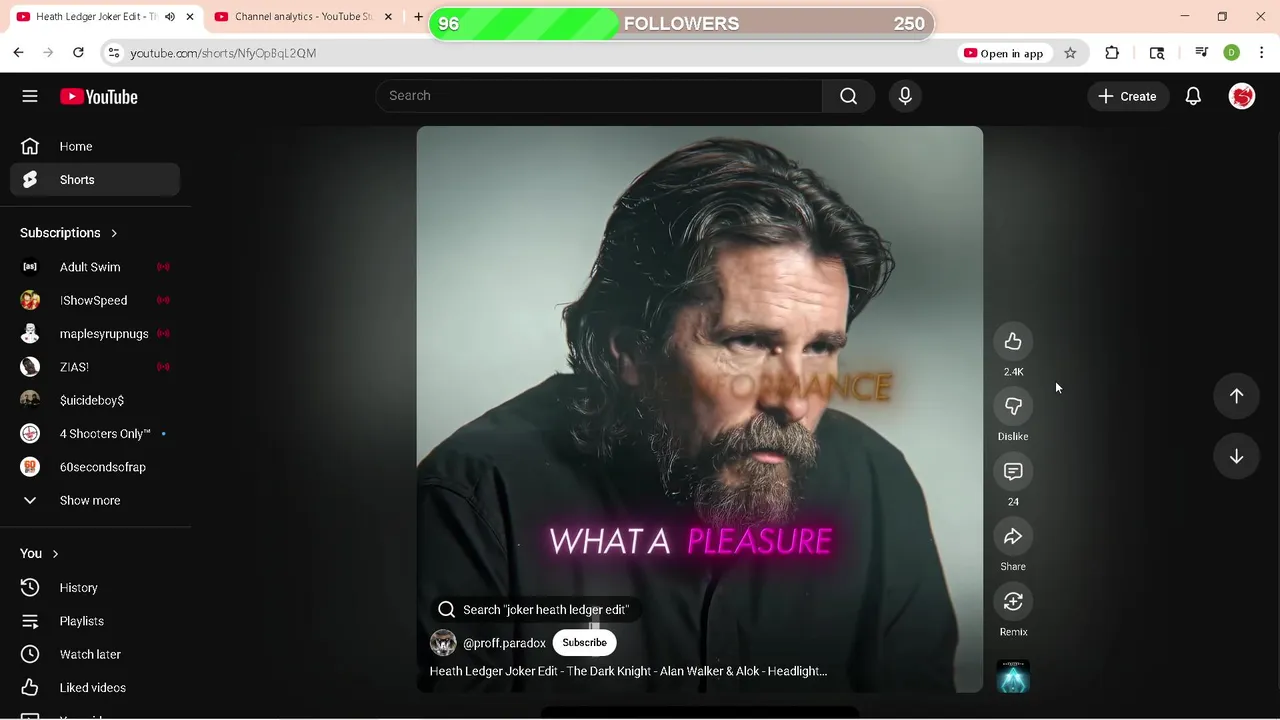Open Playlists in the sidebar
The width and height of the screenshot is (1280, 720).
[95, 621]
